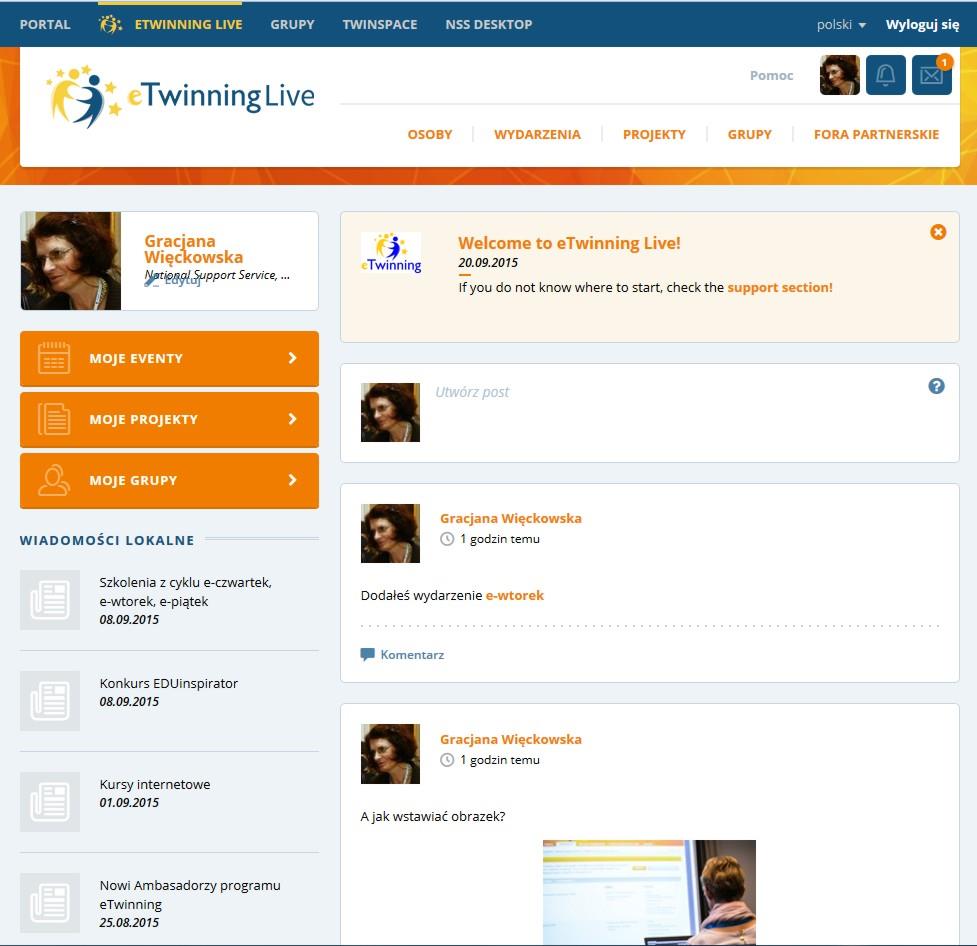Click avatar next to Utwórz post
This screenshot has width=977, height=946.
click(x=390, y=413)
